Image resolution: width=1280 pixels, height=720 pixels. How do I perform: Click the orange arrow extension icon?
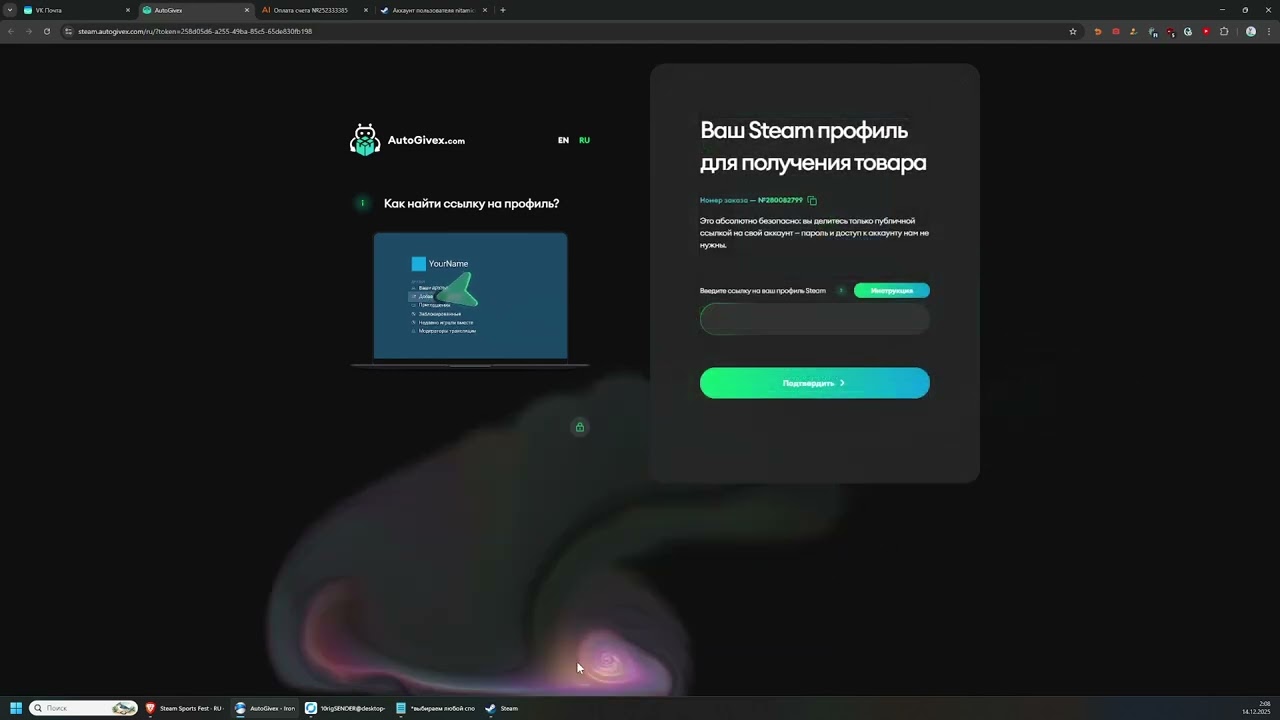(1098, 31)
